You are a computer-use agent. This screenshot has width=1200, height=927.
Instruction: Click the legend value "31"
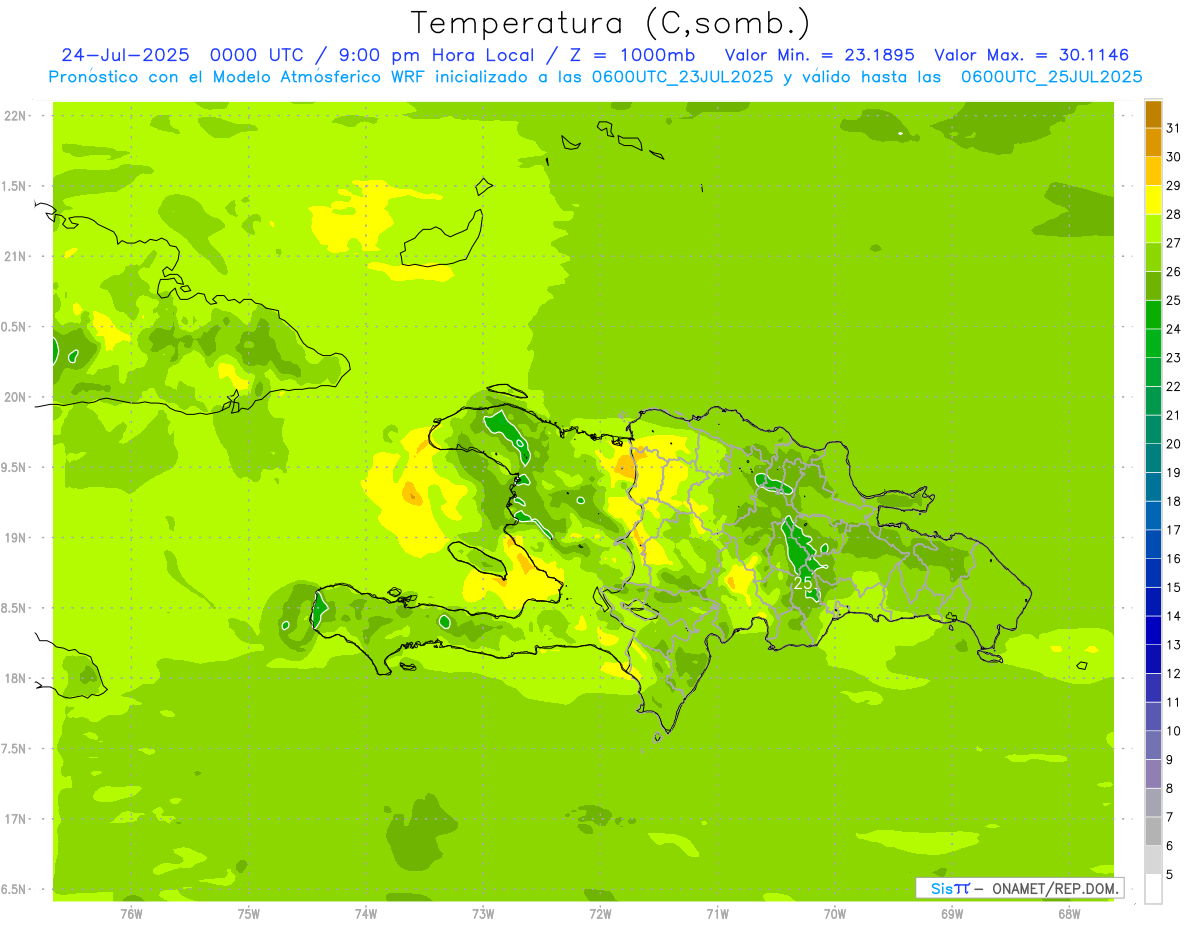coord(1173,128)
